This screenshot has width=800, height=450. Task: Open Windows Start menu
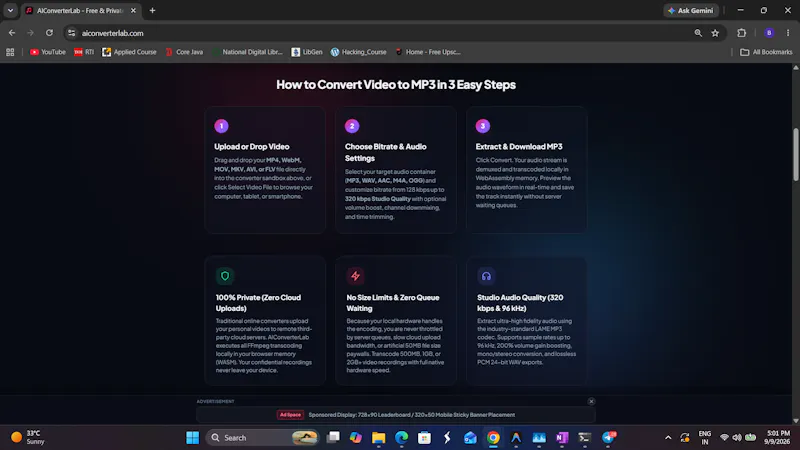(x=192, y=438)
